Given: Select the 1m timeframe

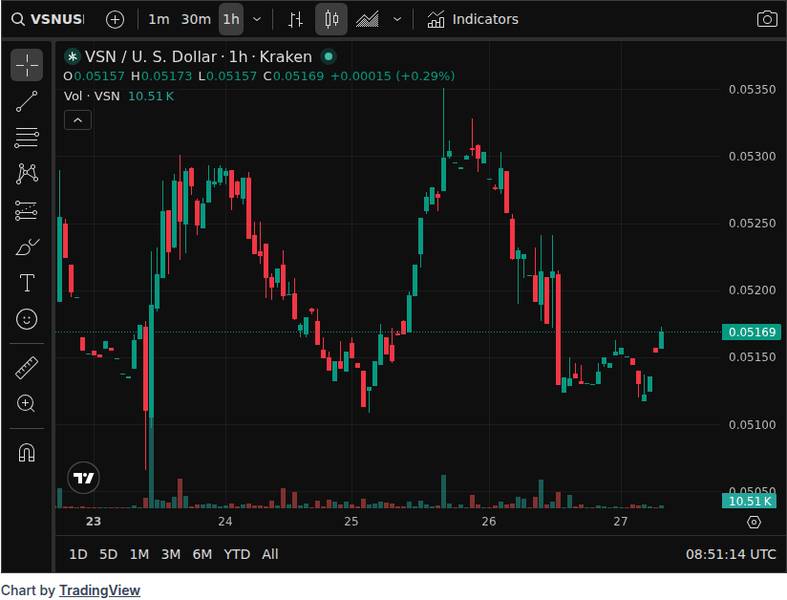Looking at the screenshot, I should click(x=158, y=20).
